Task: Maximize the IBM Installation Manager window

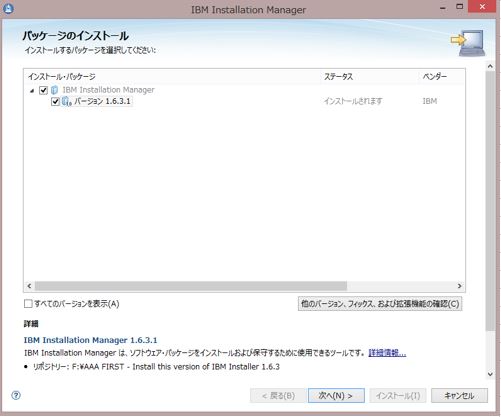Action: pos(460,7)
